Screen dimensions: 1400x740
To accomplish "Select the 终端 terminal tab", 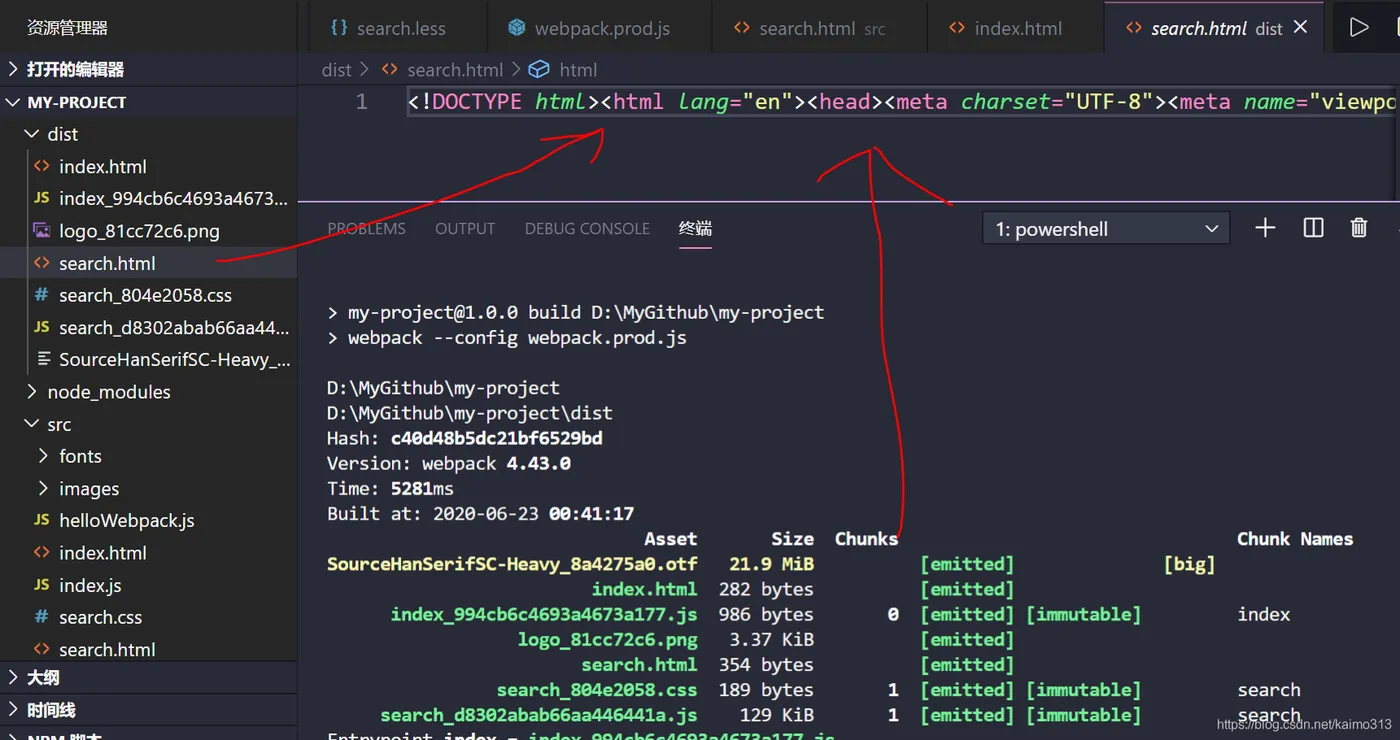I will (695, 229).
